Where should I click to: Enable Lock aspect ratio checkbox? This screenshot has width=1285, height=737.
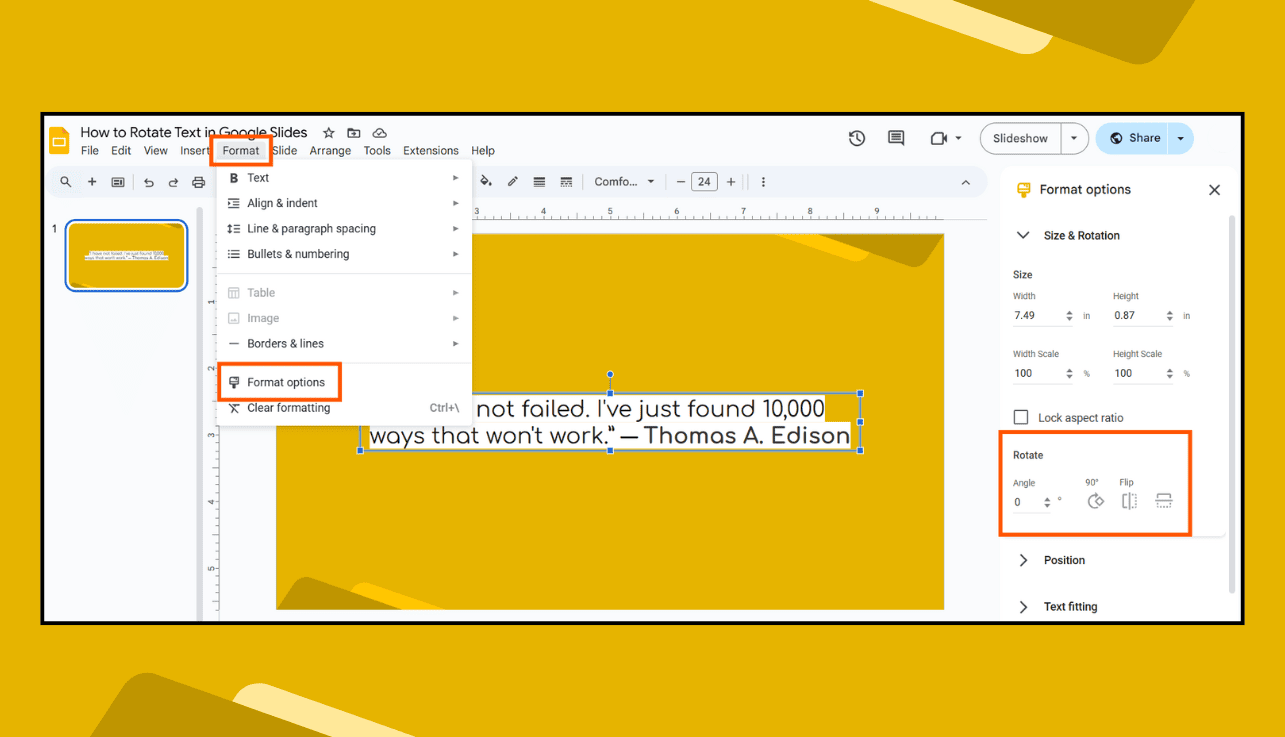click(x=1021, y=417)
